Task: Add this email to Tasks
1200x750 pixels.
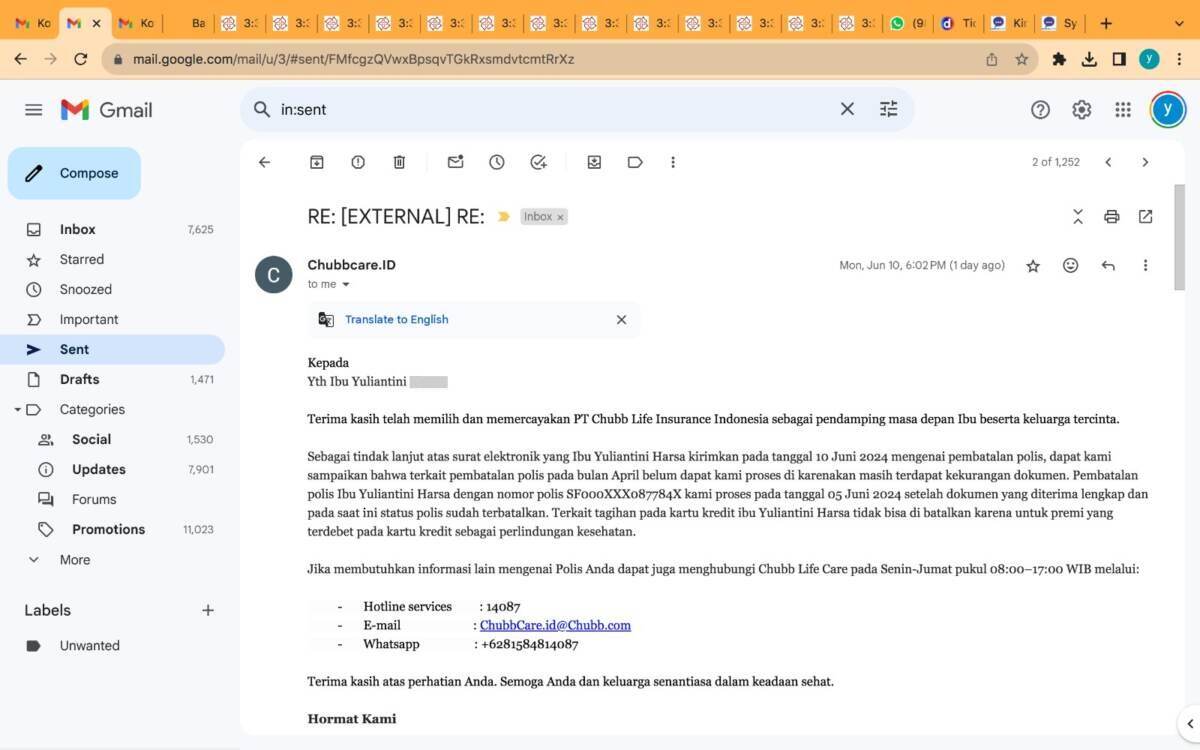Action: click(x=538, y=162)
